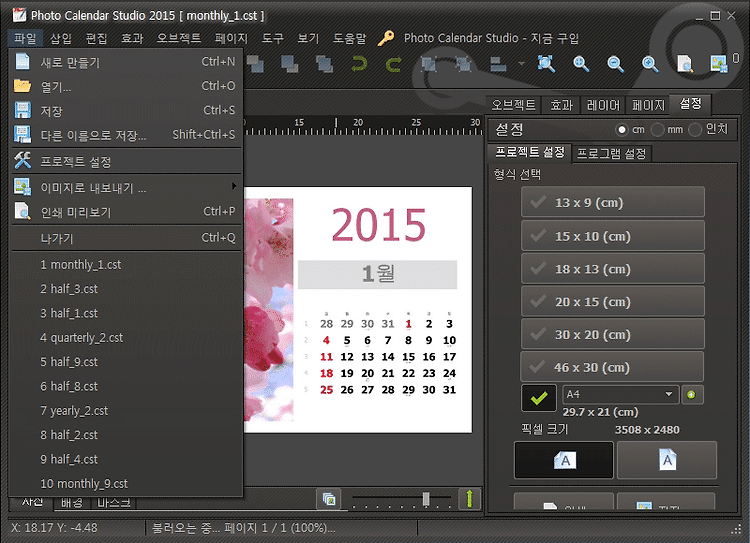Open recent file 10 monthly_9.cst
The height and width of the screenshot is (543, 750).
click(x=126, y=484)
